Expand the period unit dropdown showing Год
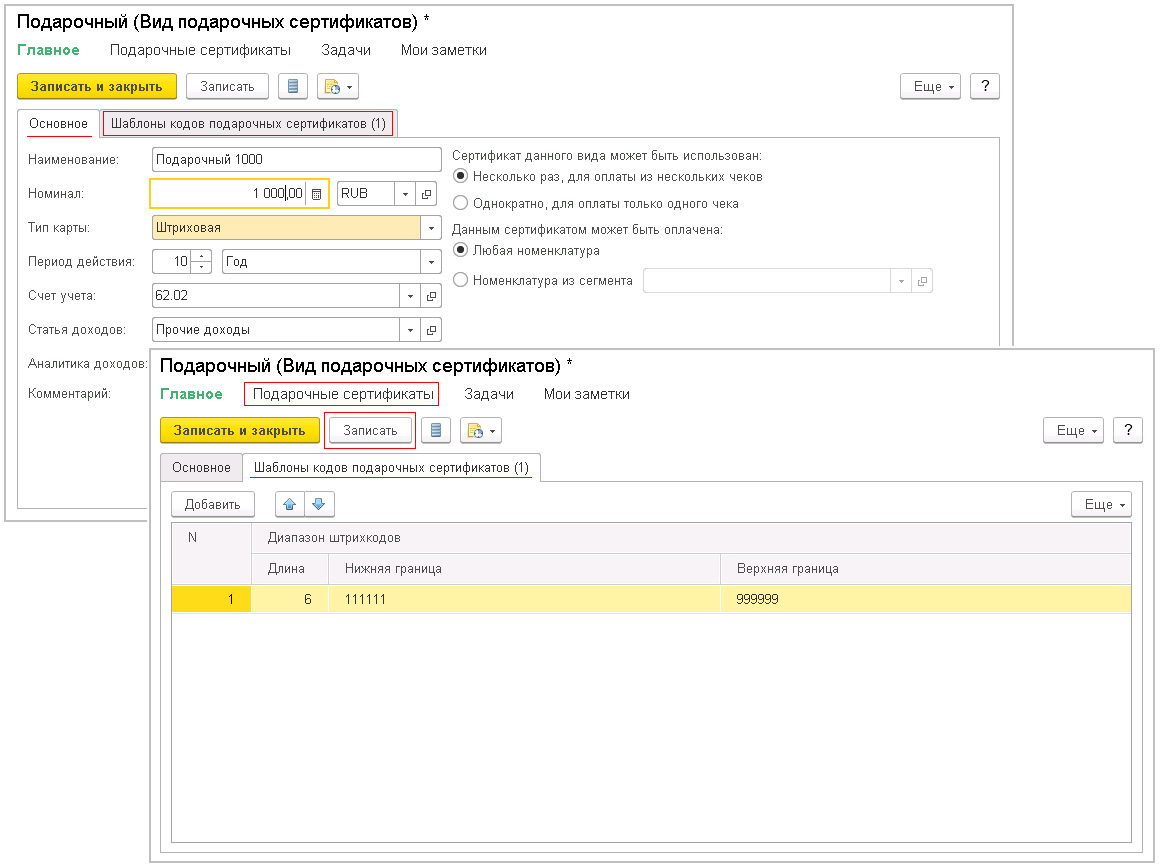Image resolution: width=1160 pixels, height=867 pixels. pyautogui.click(x=431, y=262)
